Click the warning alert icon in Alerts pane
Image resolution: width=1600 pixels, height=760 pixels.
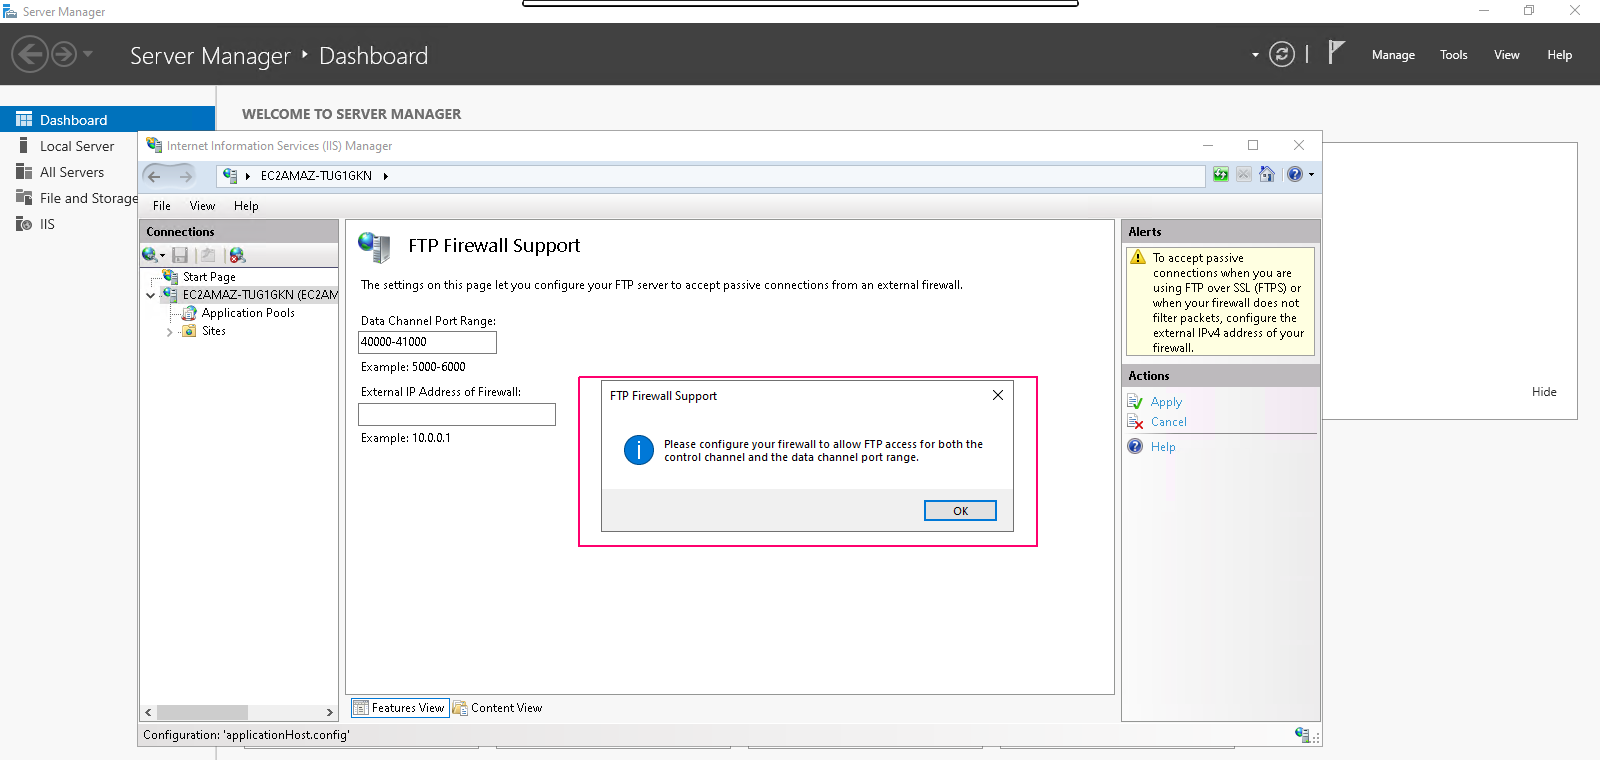pyautogui.click(x=1138, y=258)
